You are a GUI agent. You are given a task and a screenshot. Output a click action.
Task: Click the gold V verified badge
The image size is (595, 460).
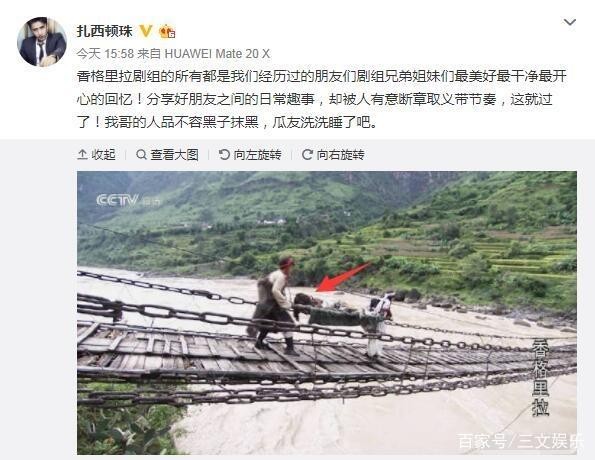tap(145, 31)
